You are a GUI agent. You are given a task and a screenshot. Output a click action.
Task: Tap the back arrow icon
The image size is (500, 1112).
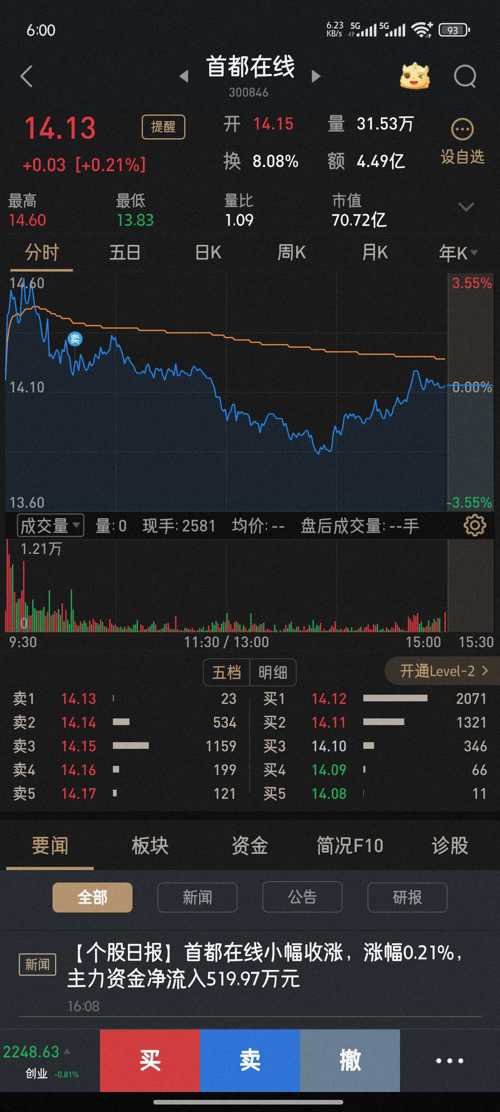coord(26,76)
